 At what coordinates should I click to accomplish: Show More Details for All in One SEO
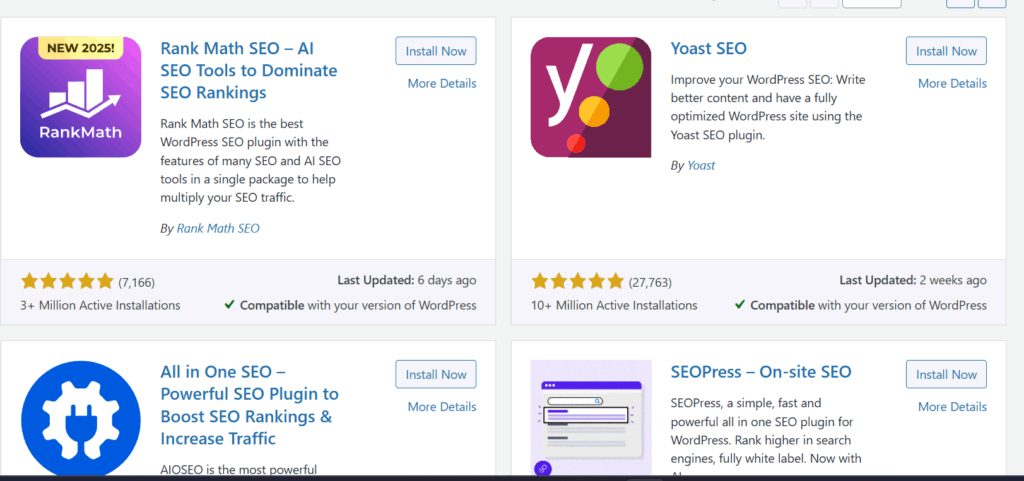point(442,407)
